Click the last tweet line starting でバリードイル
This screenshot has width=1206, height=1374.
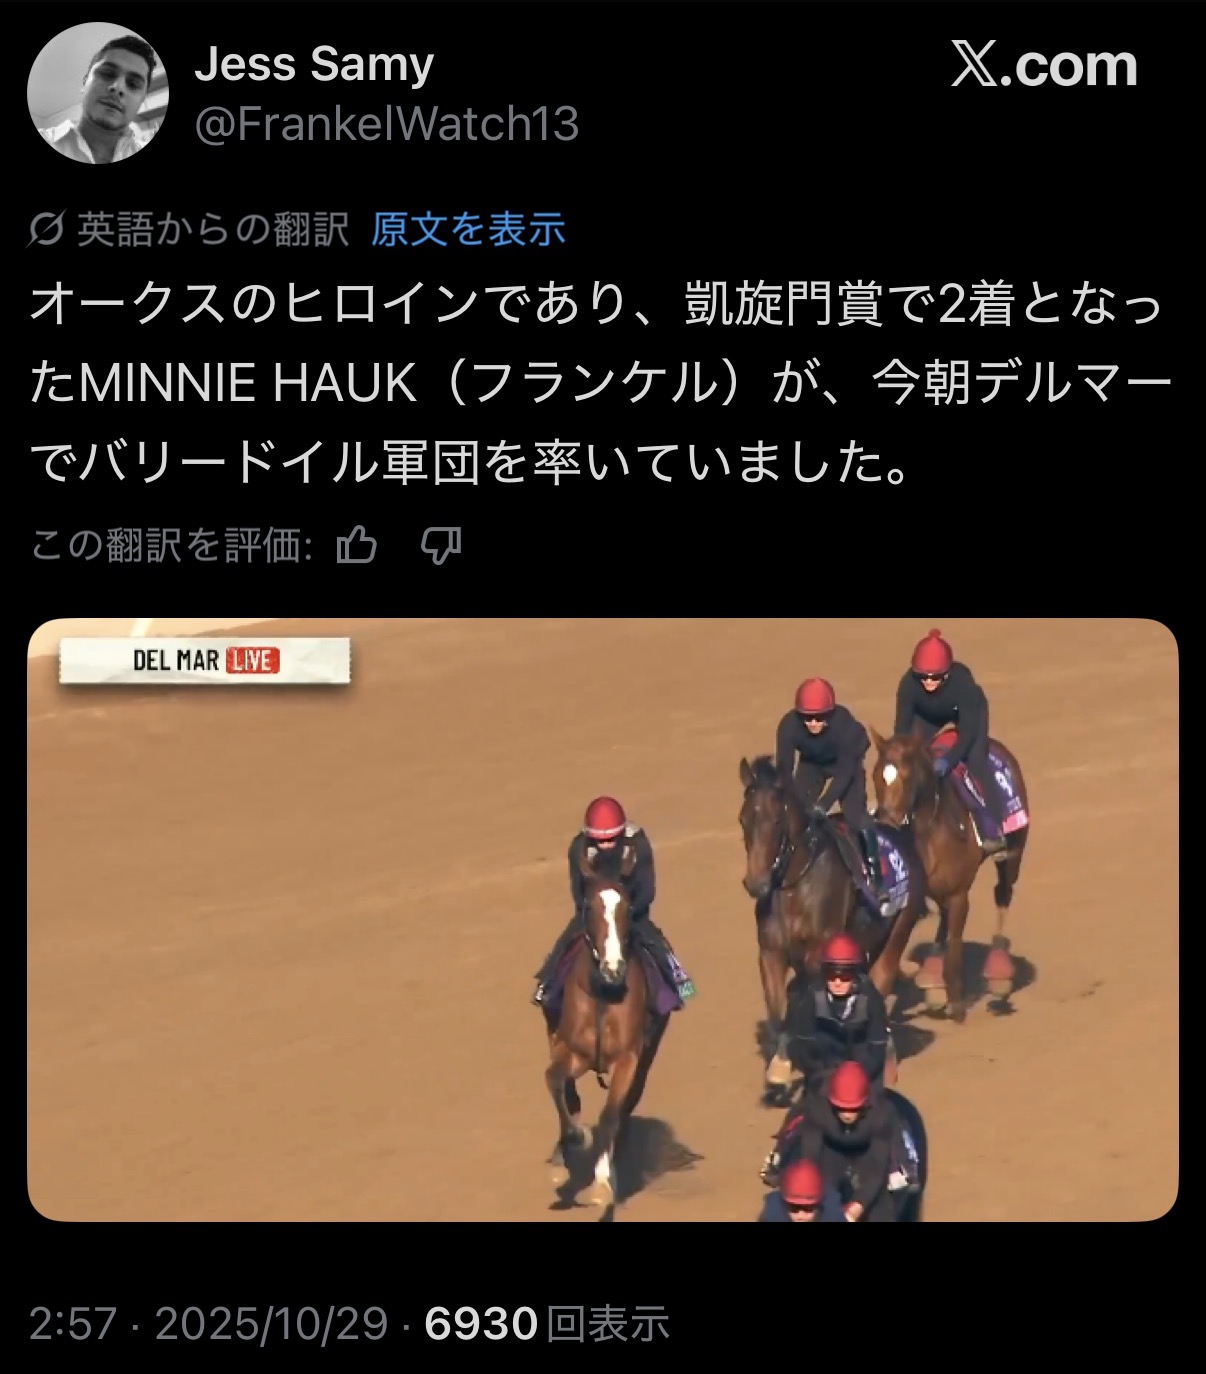click(469, 462)
